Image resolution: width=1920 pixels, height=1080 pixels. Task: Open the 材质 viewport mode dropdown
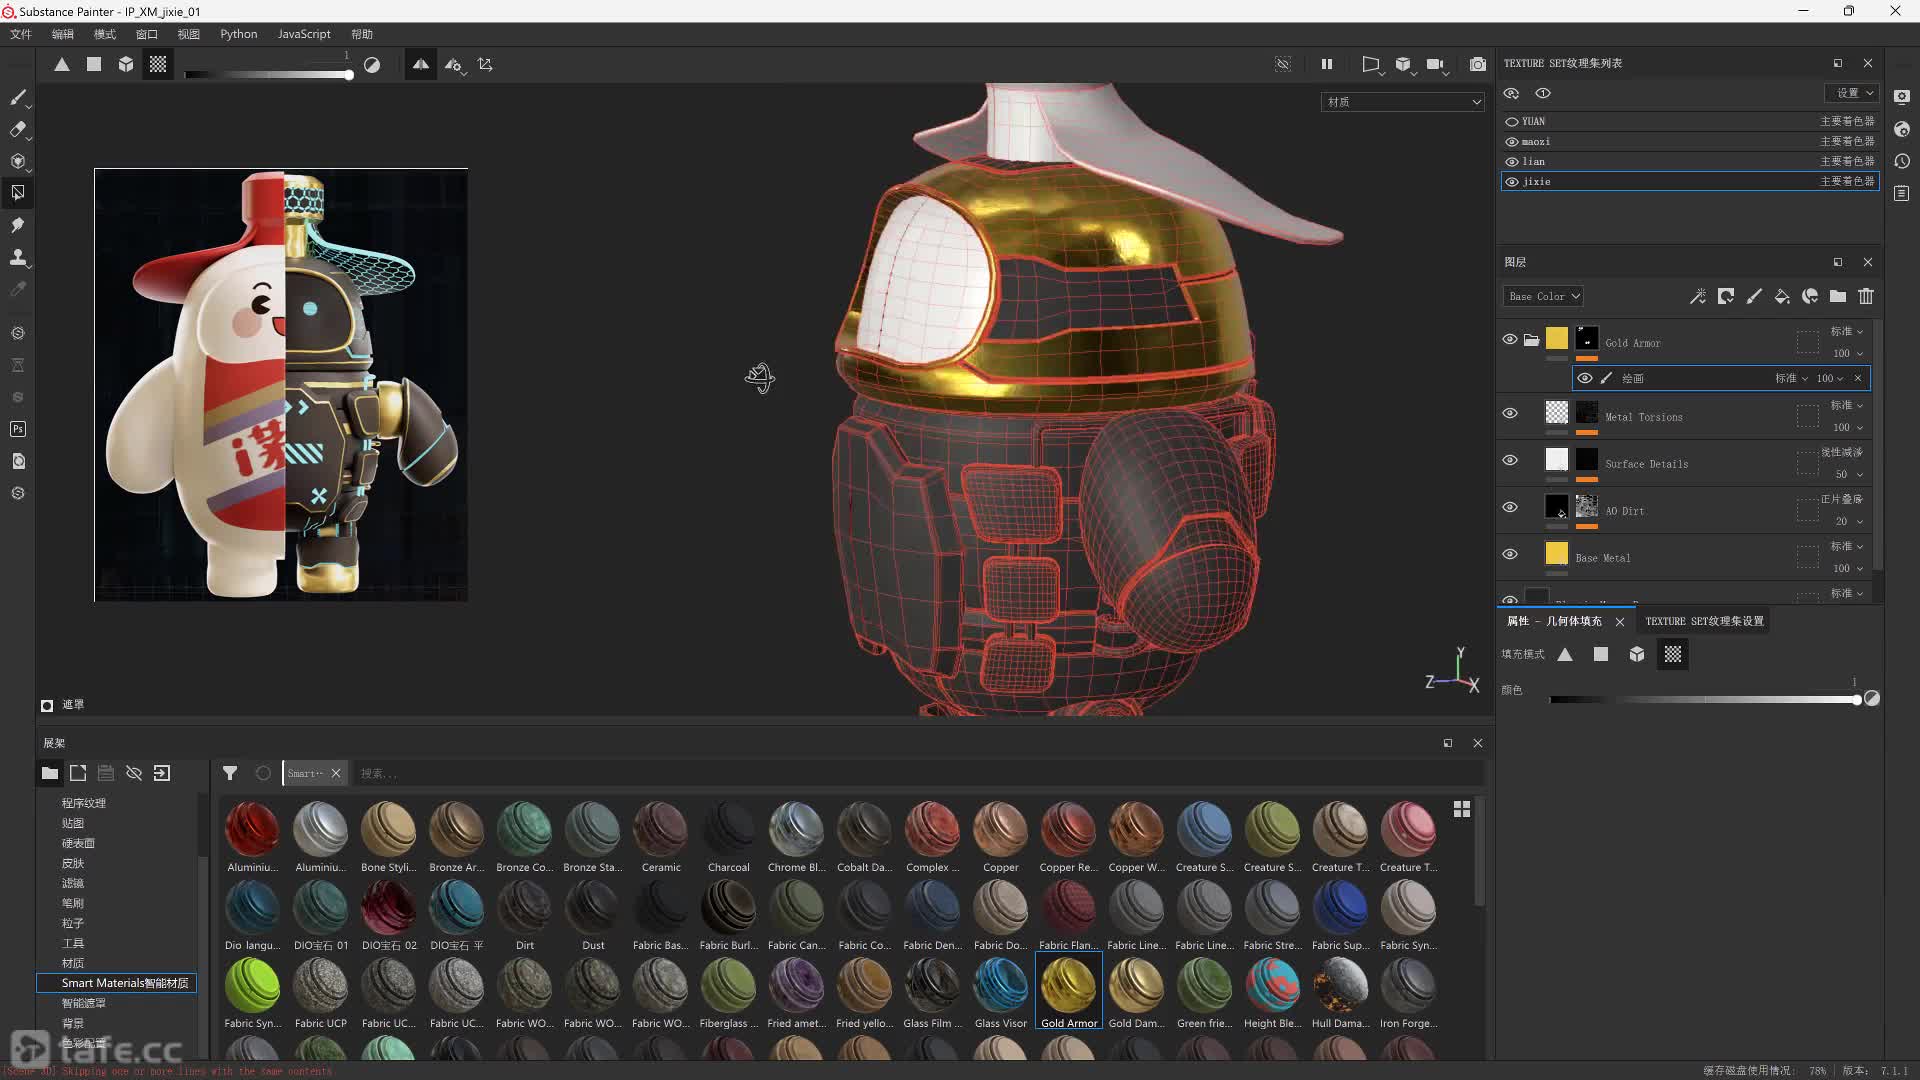[1402, 102]
